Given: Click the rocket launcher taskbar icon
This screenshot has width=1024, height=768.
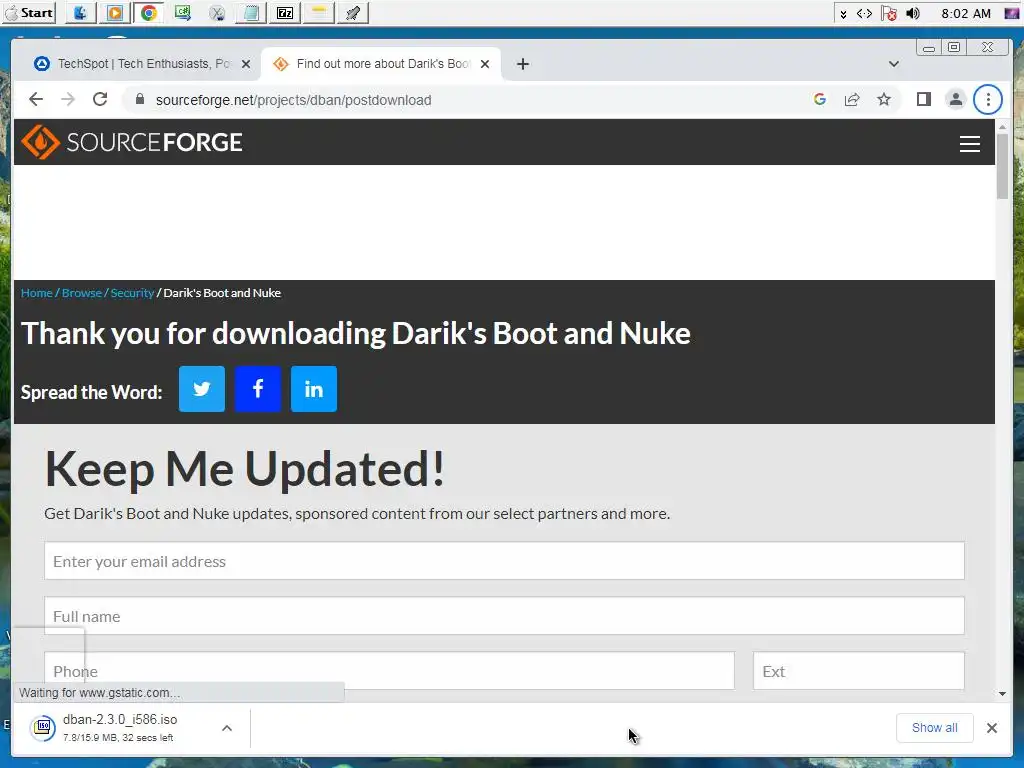Looking at the screenshot, I should 353,12.
